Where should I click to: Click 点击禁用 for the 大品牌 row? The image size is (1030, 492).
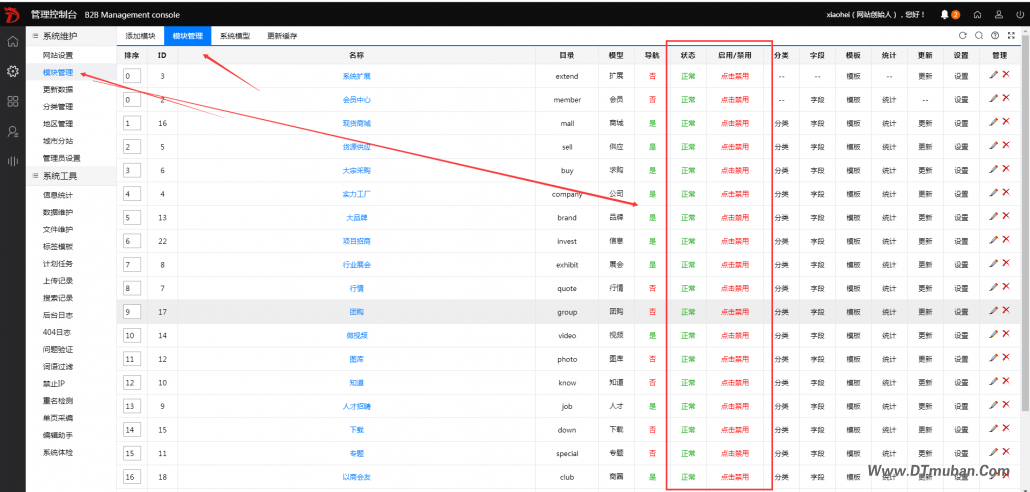click(x=735, y=217)
